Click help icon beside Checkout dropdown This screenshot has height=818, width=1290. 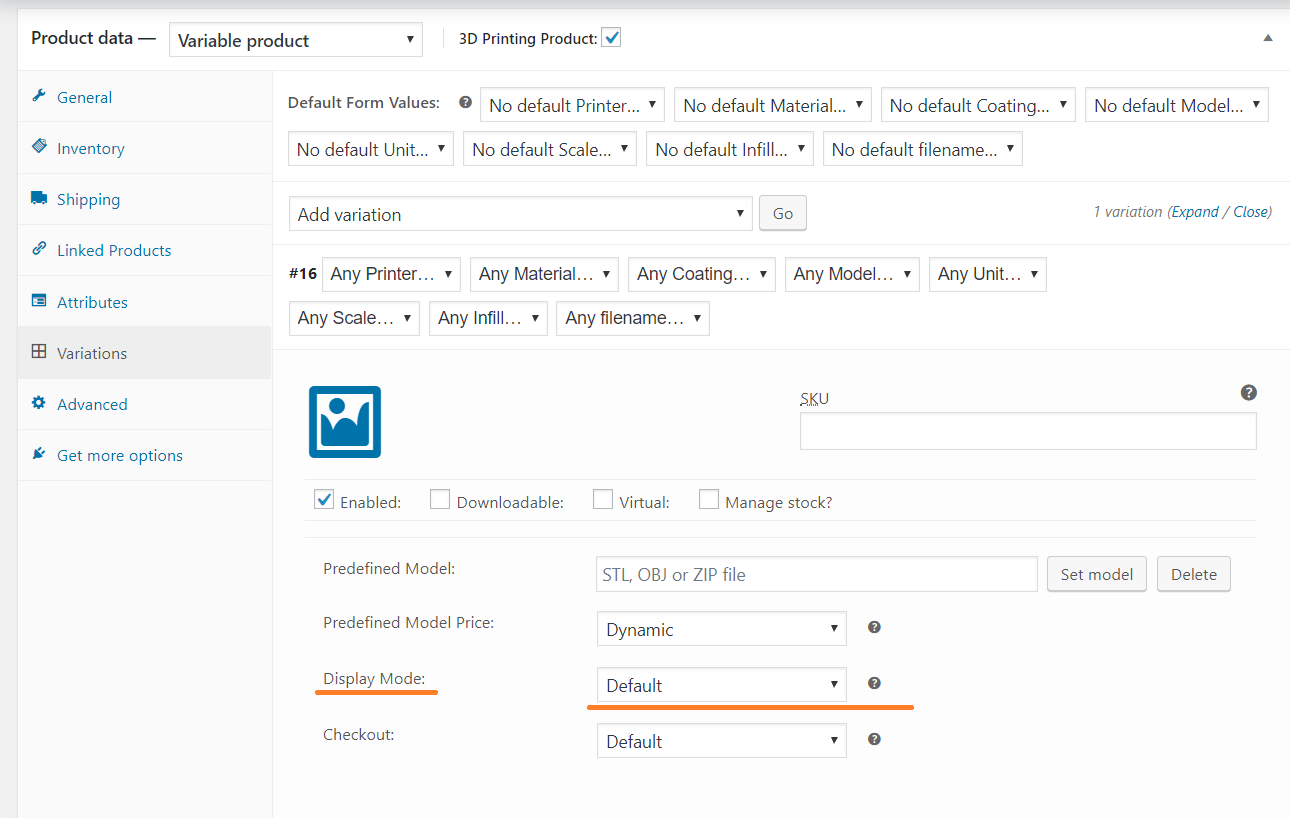874,739
